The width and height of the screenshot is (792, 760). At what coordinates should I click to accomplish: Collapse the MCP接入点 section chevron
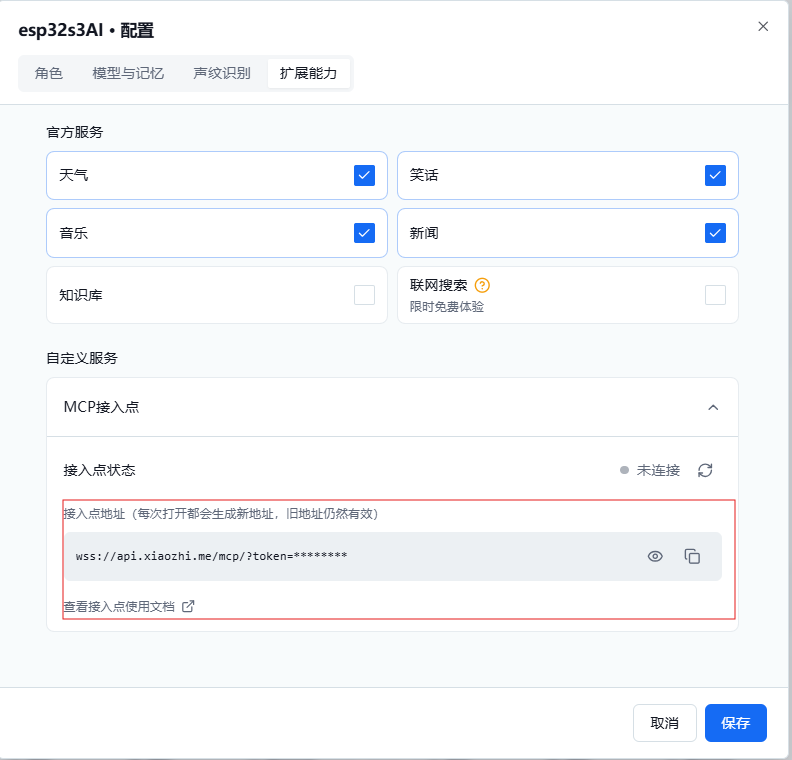point(713,407)
